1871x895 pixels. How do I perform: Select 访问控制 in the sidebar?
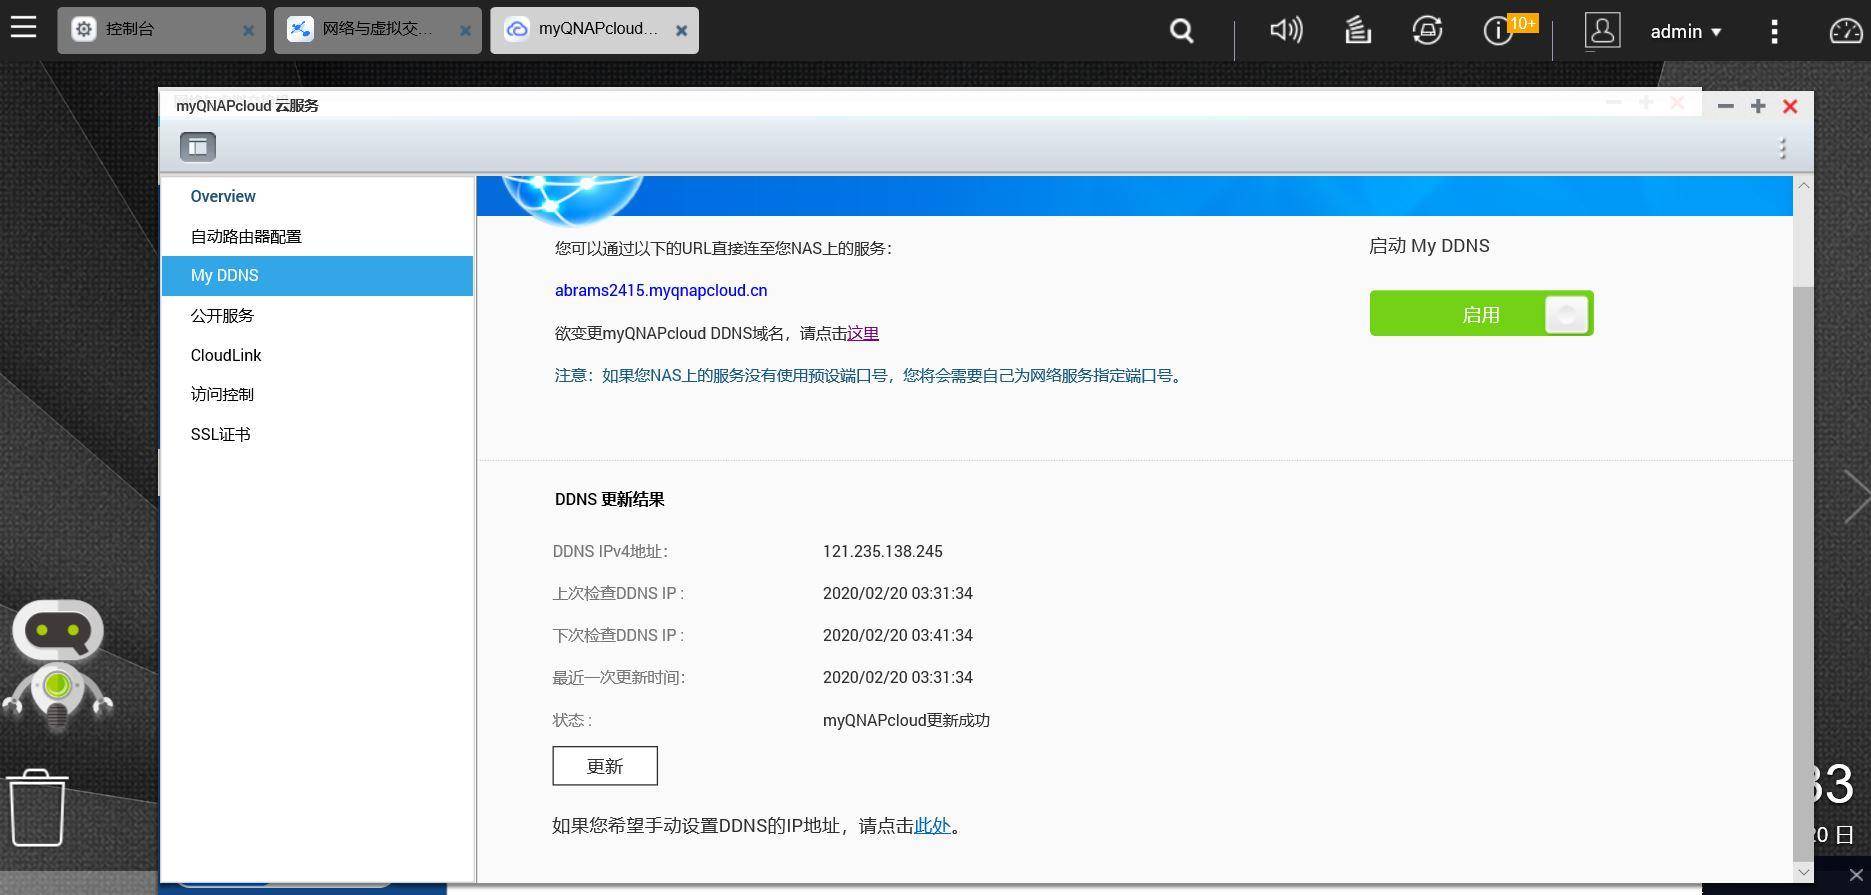coord(317,394)
